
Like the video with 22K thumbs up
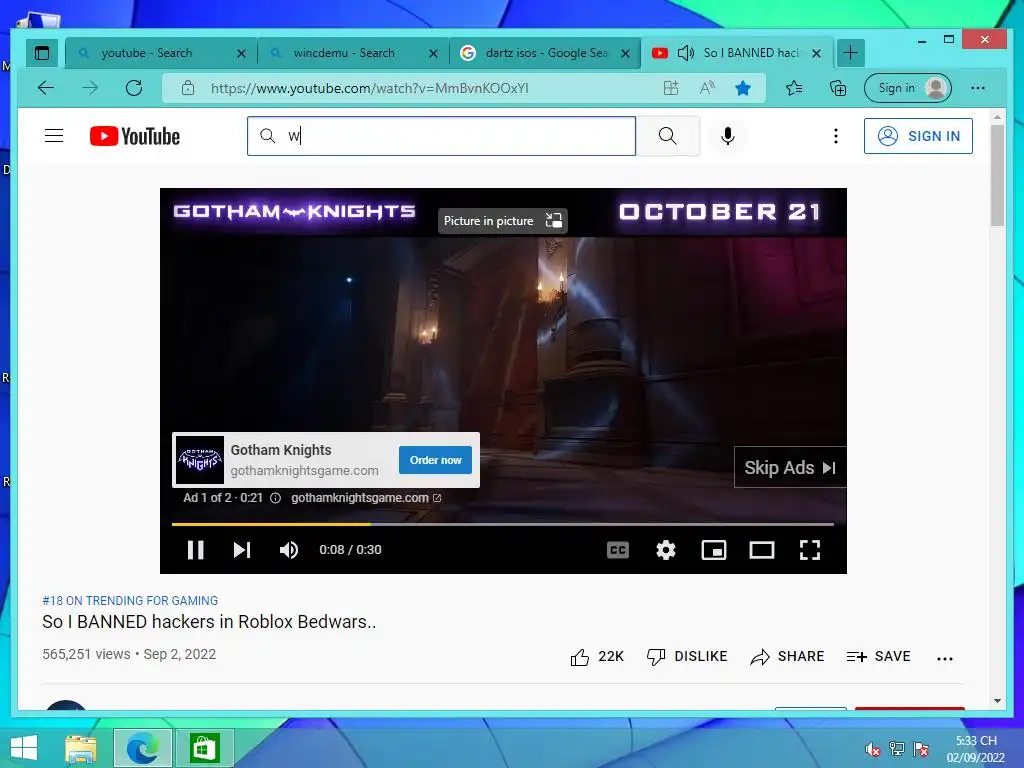pyautogui.click(x=597, y=656)
